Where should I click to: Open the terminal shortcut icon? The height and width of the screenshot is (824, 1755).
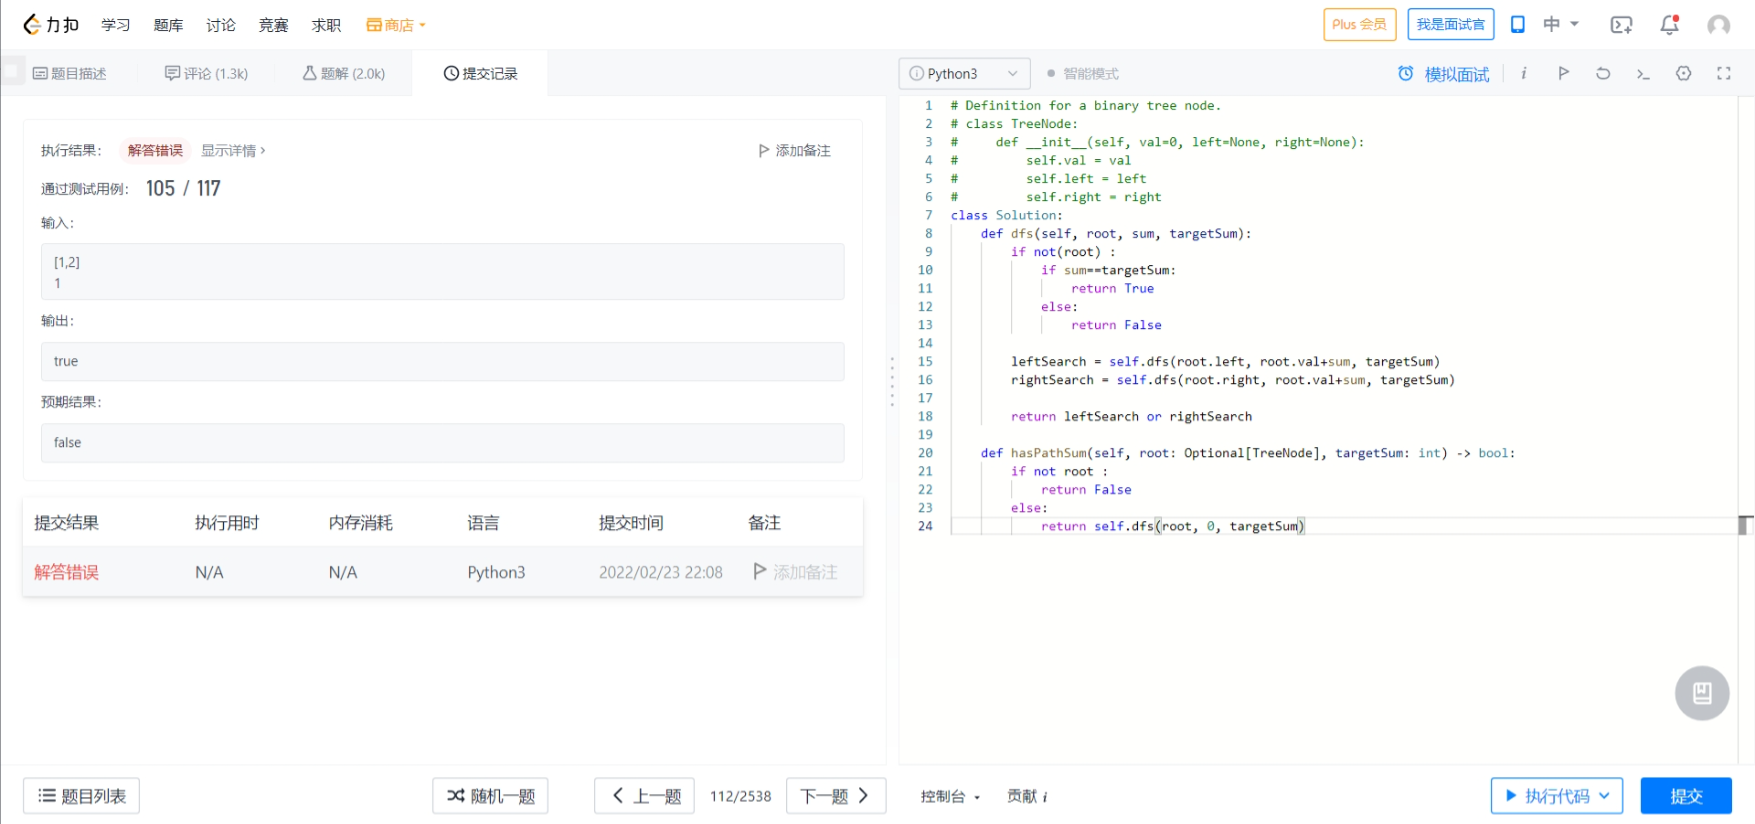point(1643,73)
